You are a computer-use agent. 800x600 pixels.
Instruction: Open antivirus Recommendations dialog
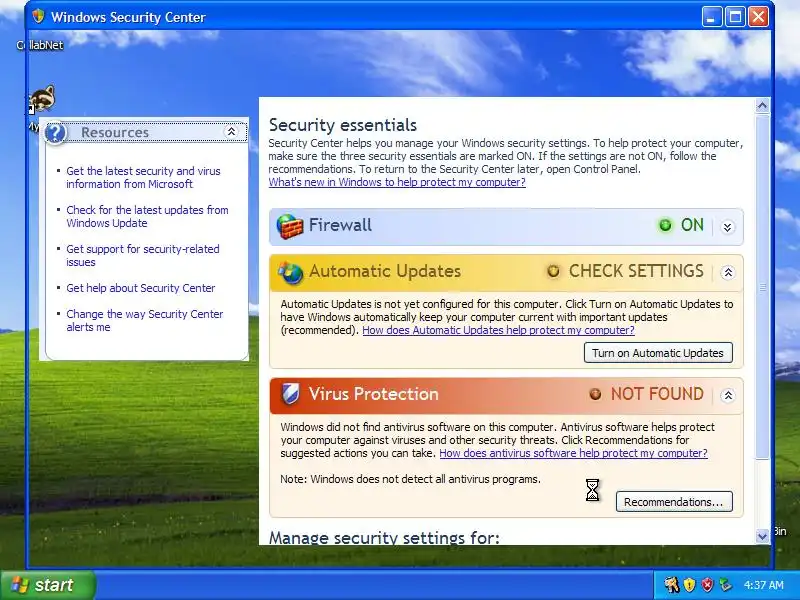pyautogui.click(x=674, y=502)
